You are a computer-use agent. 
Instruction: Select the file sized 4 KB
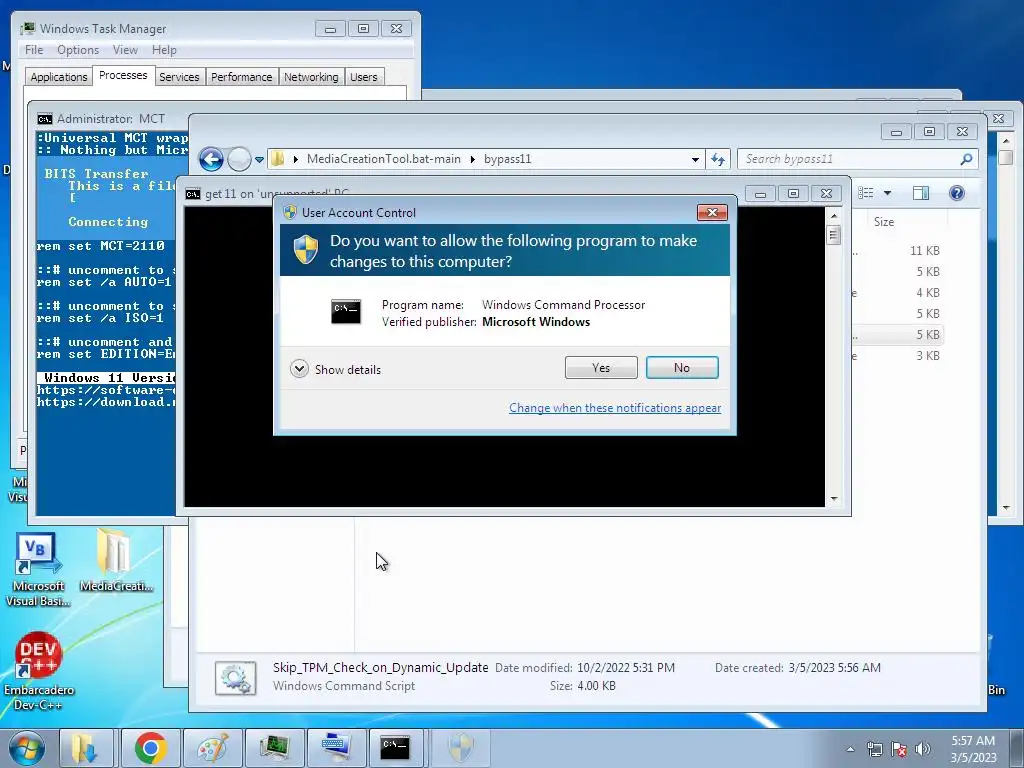[x=927, y=293]
